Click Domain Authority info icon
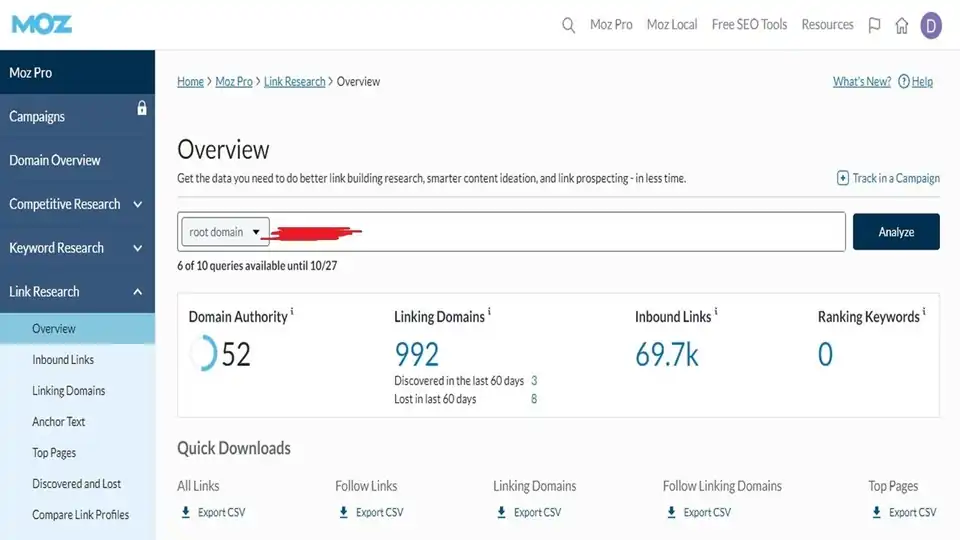 click(292, 312)
